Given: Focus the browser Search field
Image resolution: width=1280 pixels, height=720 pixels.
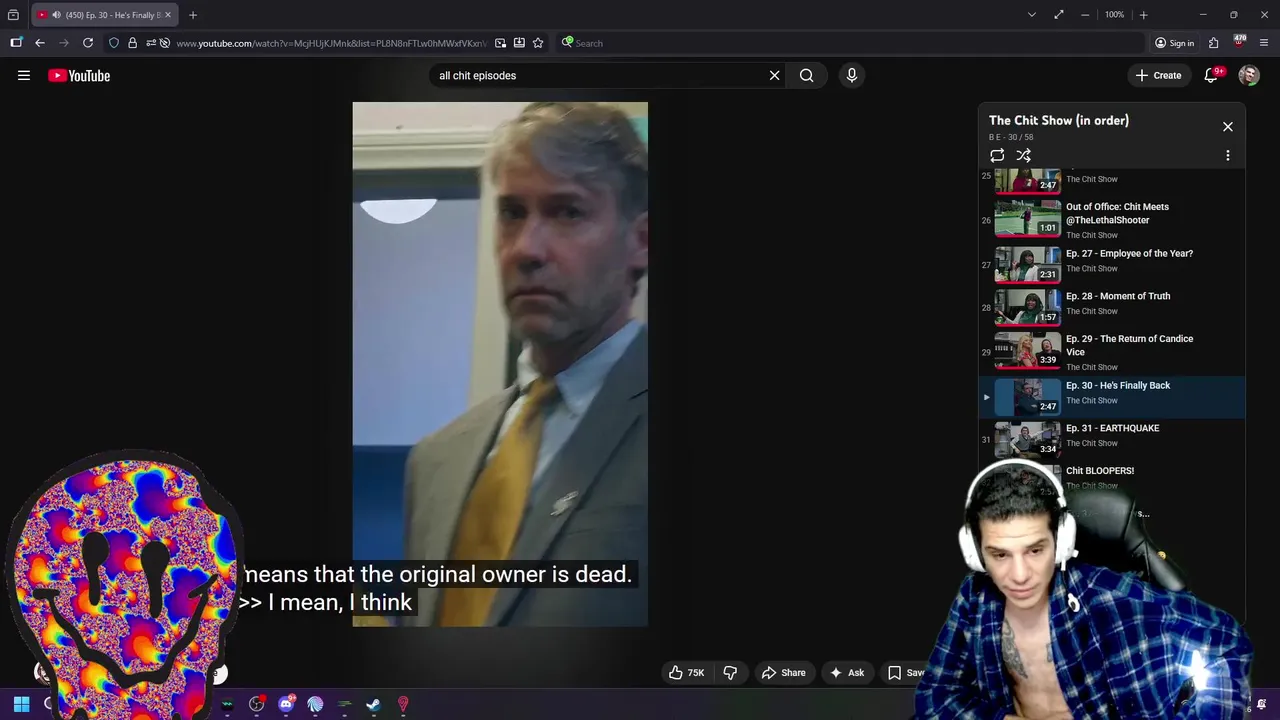Looking at the screenshot, I should (x=850, y=43).
